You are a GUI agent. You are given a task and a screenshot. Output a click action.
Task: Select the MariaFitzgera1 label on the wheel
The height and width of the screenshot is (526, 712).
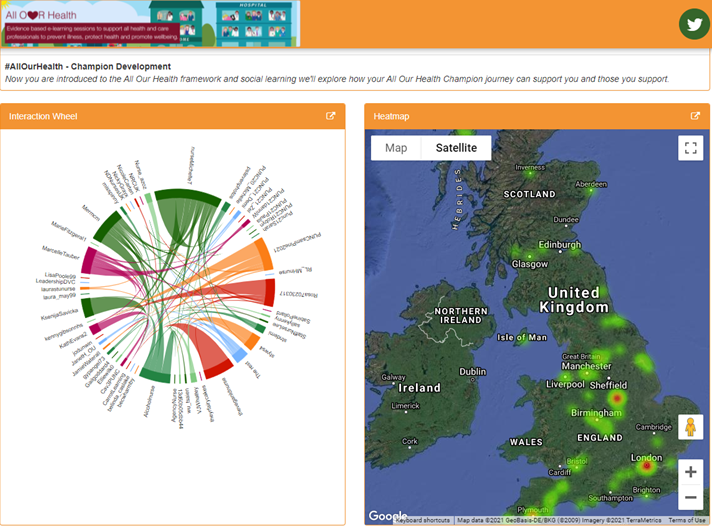[69, 231]
